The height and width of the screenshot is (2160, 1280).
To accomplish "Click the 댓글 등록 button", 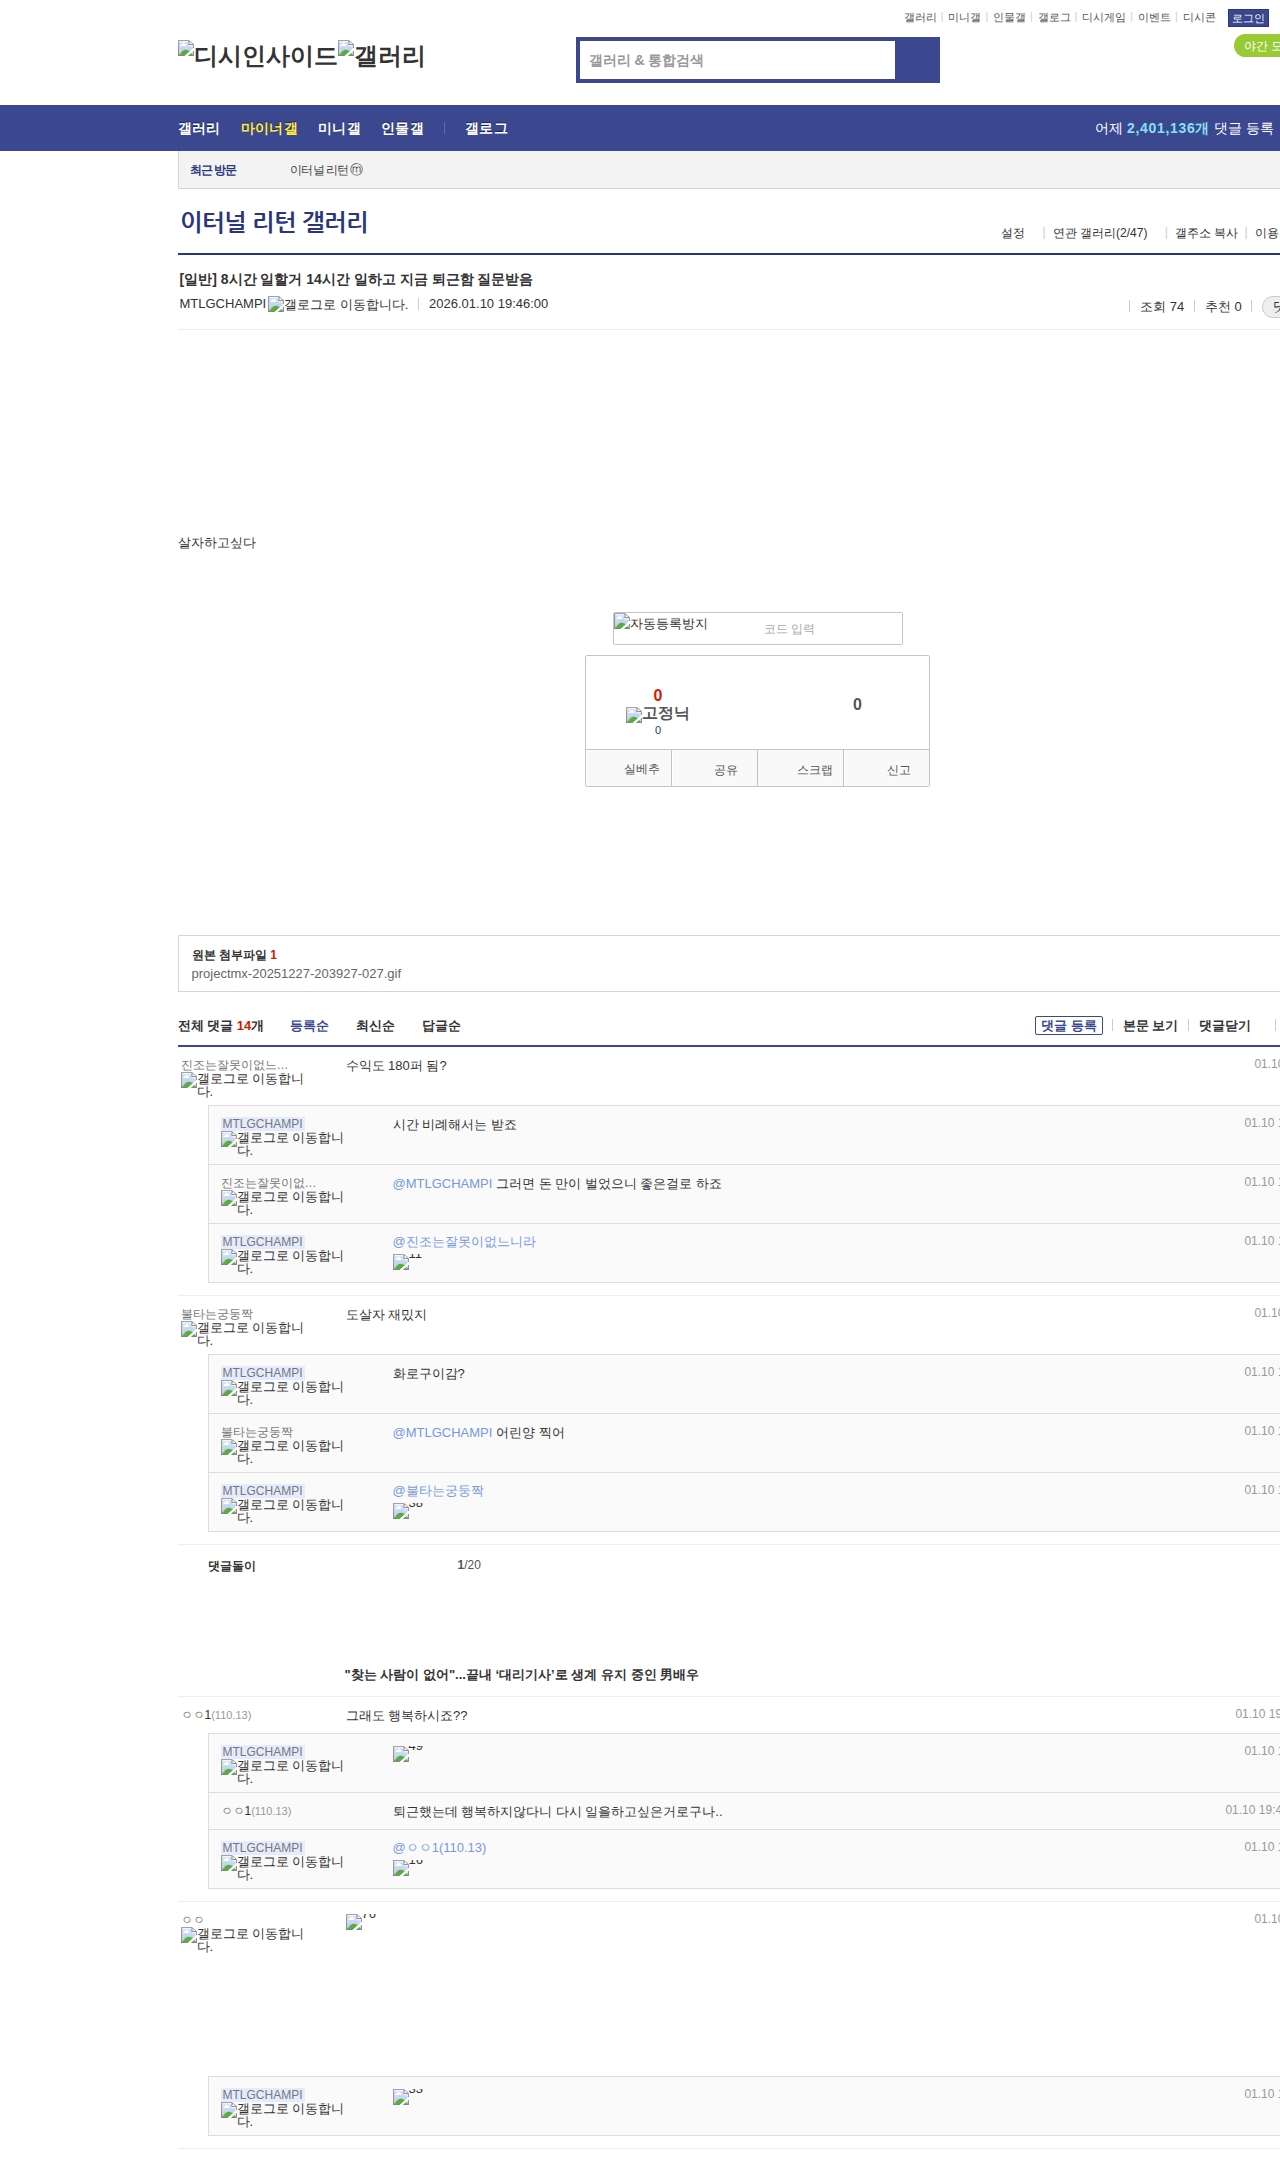I will click(1068, 1026).
